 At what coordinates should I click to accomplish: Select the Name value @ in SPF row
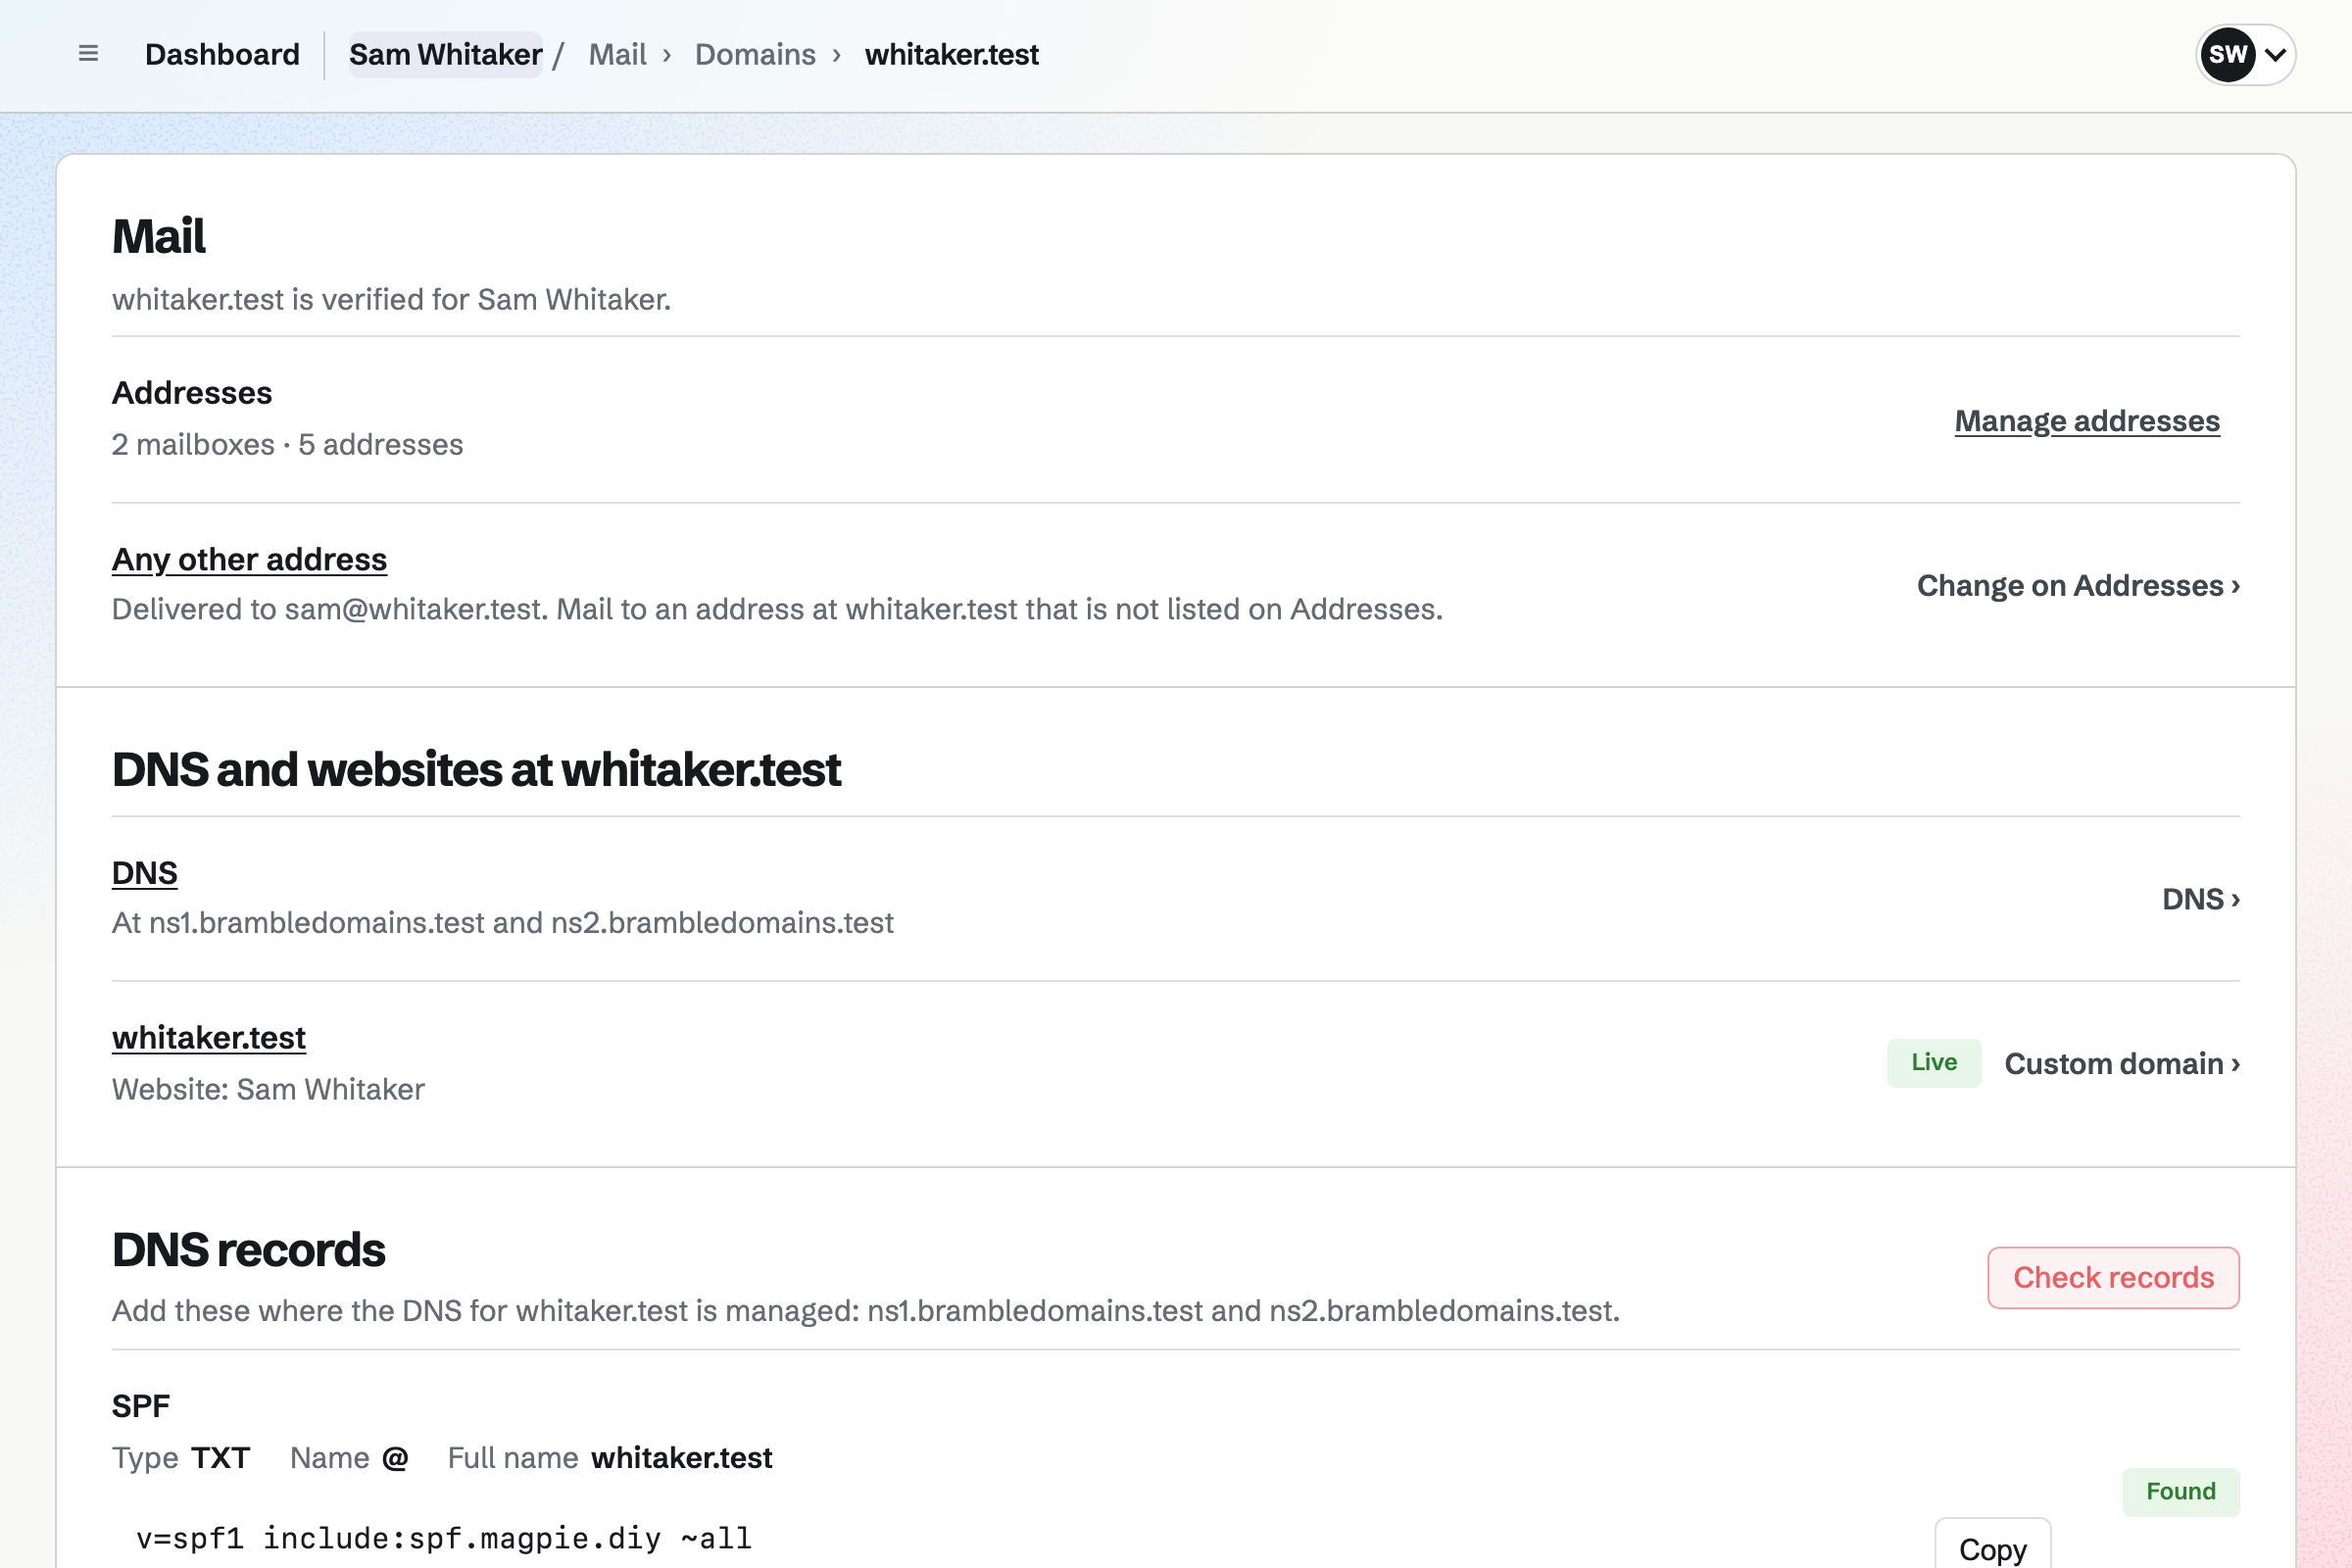395,1458
